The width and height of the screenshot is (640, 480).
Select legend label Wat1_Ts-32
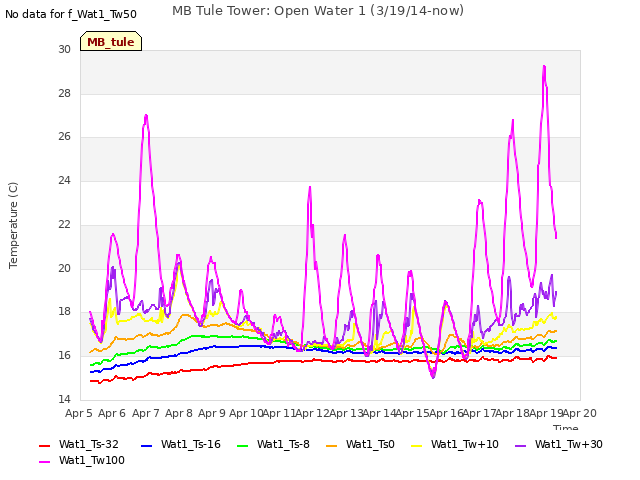89,444
